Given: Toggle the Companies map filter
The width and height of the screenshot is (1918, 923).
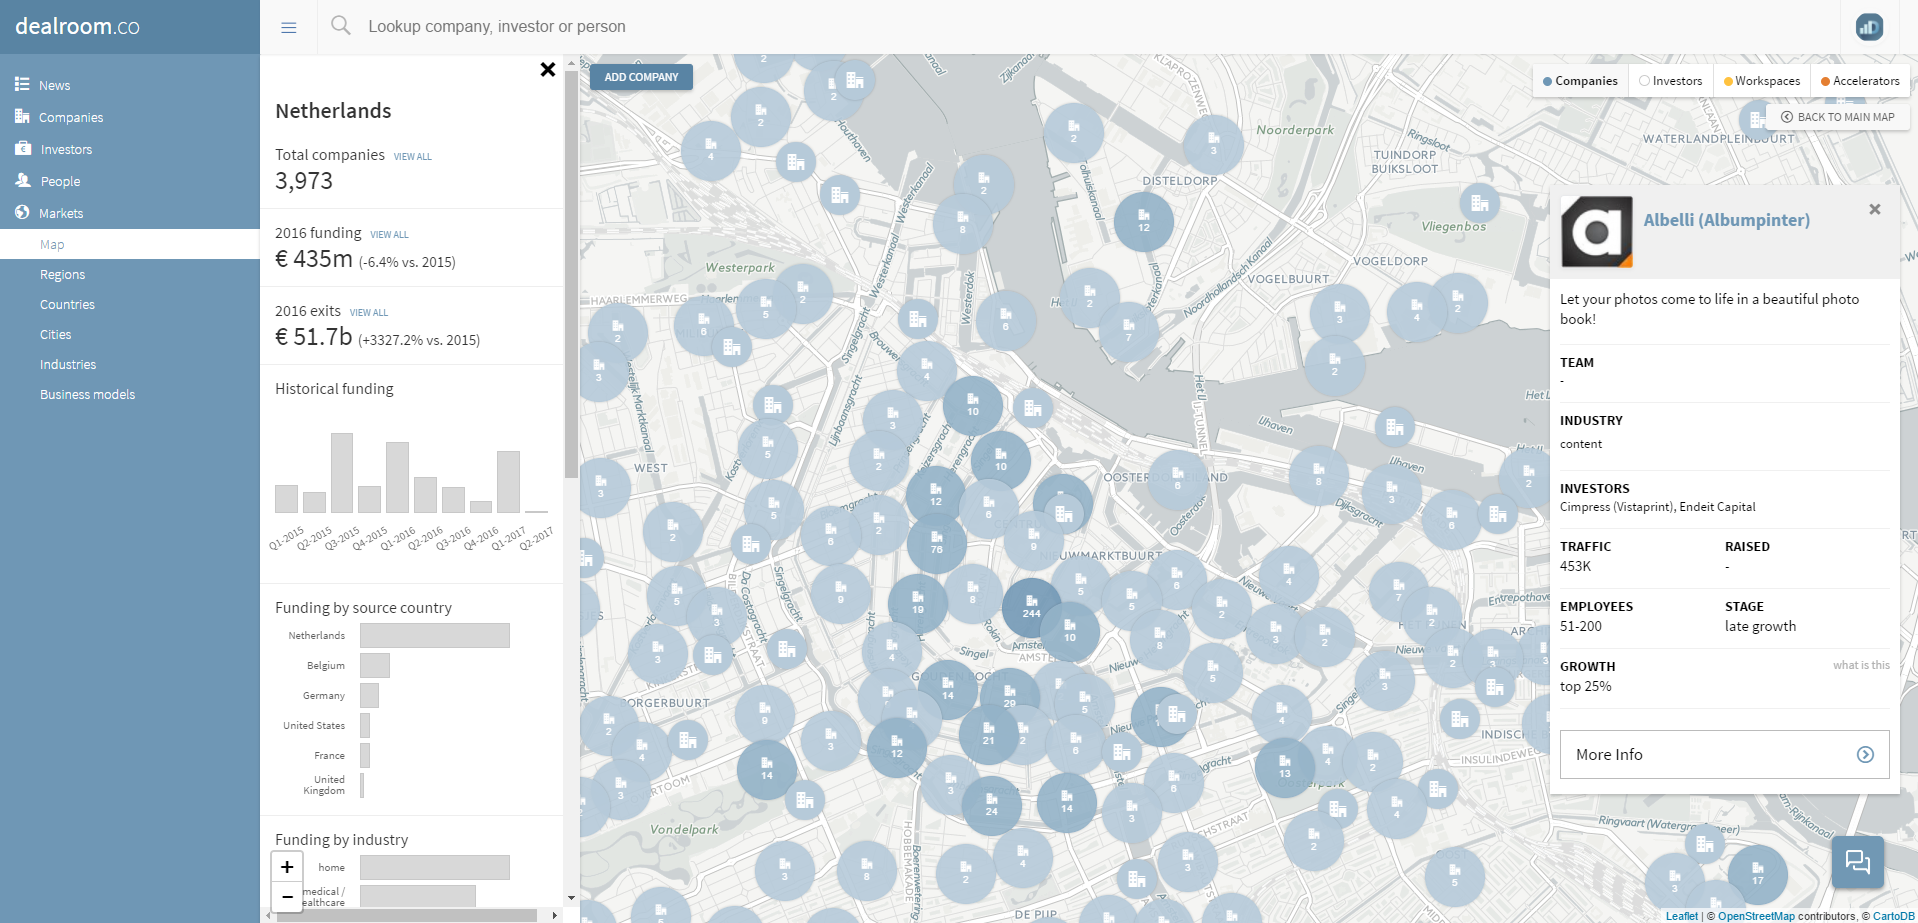Looking at the screenshot, I should (x=1580, y=81).
